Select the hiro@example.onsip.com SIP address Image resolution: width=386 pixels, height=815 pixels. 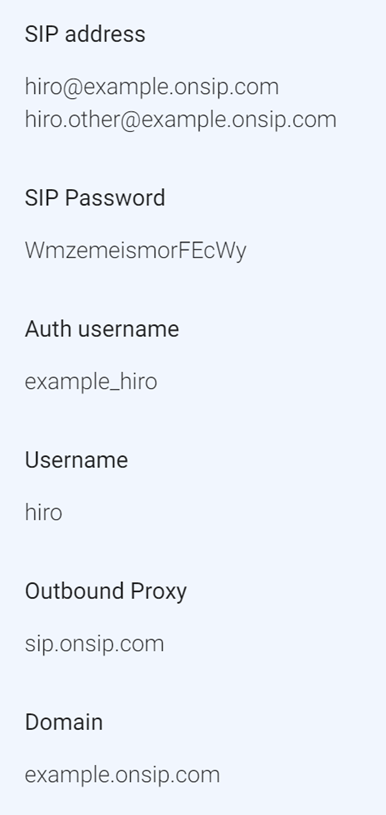coord(152,87)
